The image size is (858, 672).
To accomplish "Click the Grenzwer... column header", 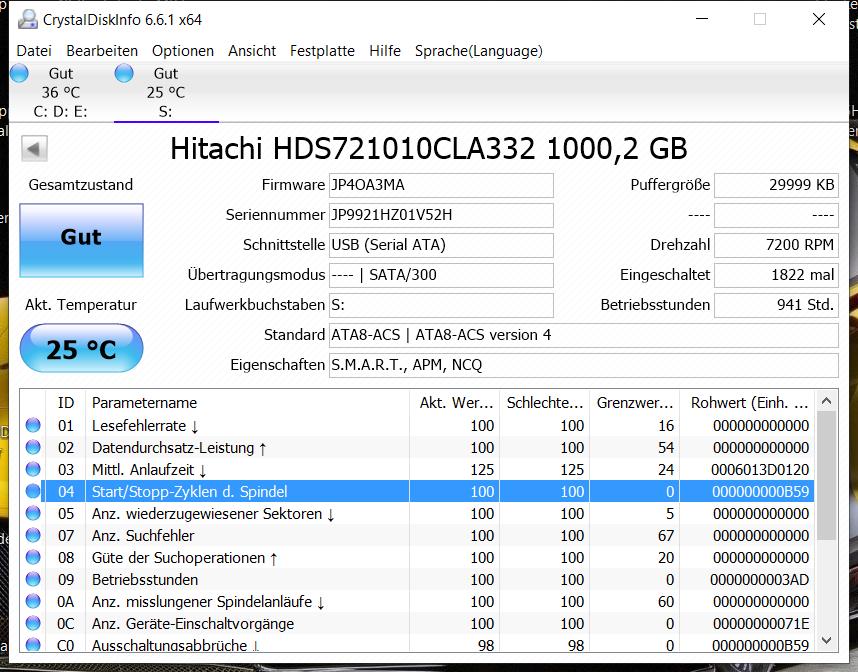I will pyautogui.click(x=635, y=403).
